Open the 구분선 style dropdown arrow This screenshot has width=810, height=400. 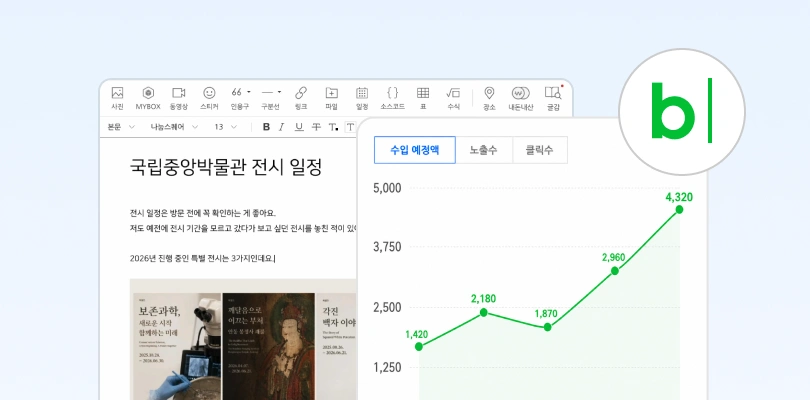(279, 92)
